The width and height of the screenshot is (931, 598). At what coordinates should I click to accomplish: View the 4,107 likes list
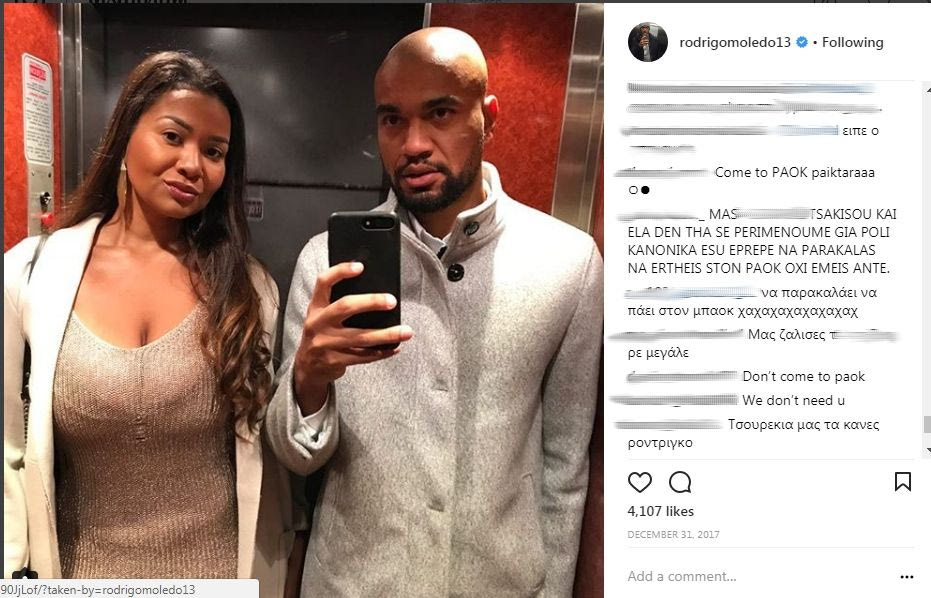[660, 511]
